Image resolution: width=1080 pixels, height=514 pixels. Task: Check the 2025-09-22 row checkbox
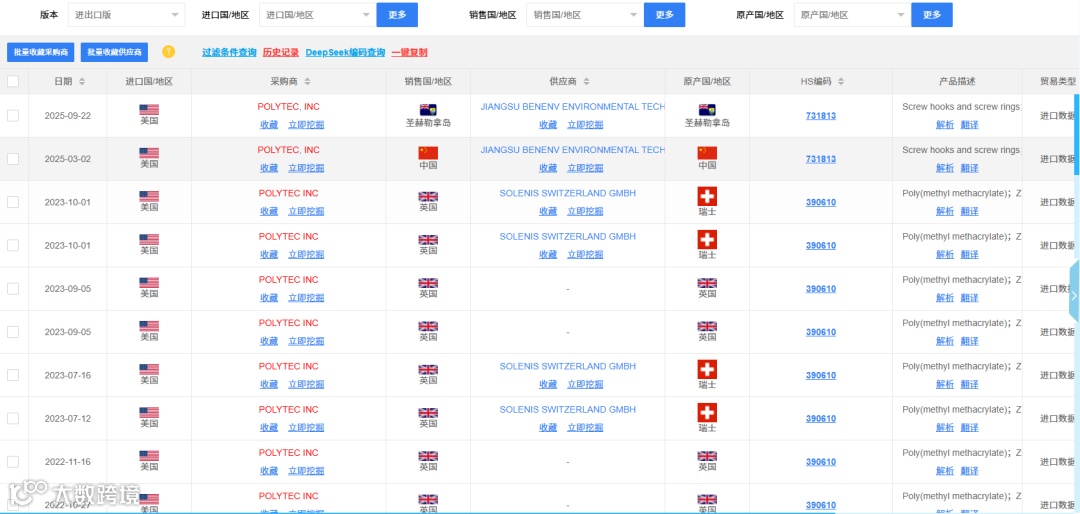click(13, 116)
